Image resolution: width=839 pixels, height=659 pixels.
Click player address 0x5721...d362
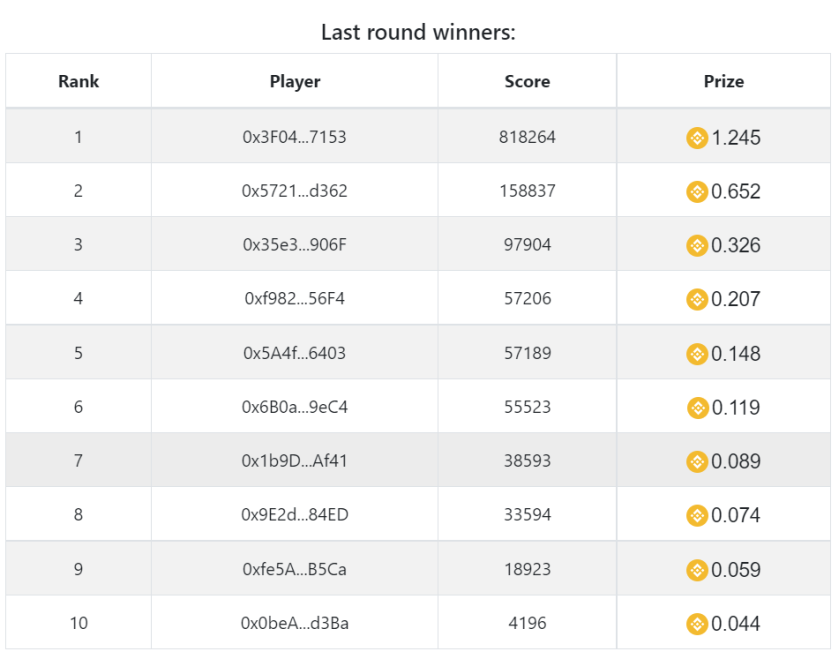coord(294,191)
